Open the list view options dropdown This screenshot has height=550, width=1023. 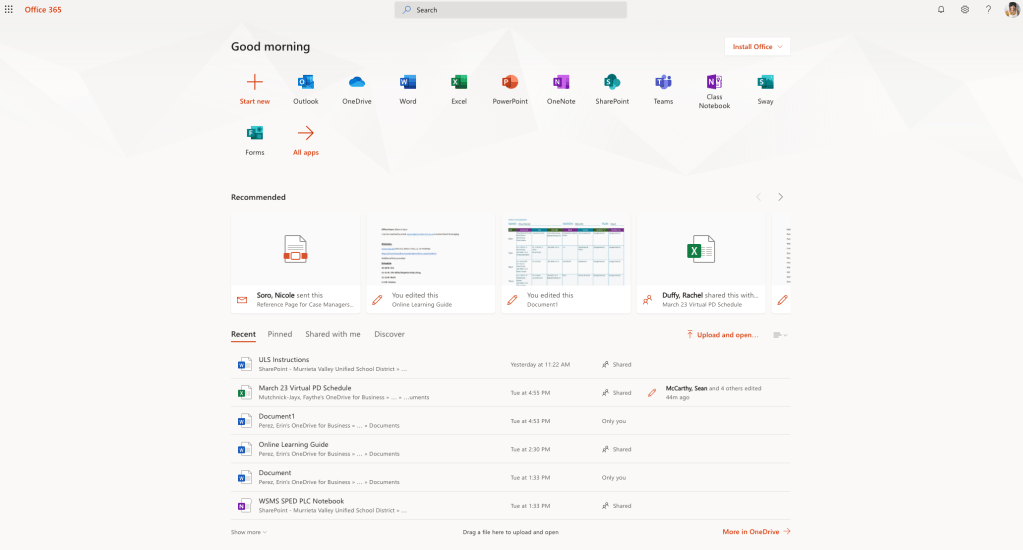(x=780, y=335)
